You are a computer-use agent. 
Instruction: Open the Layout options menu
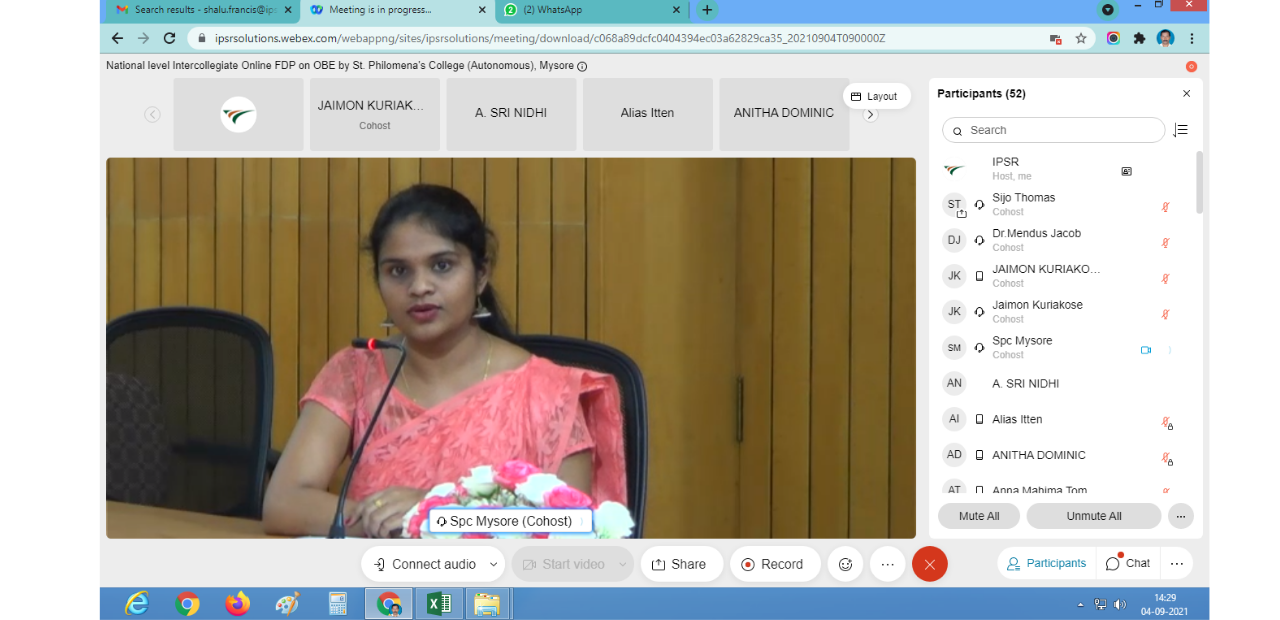pyautogui.click(x=875, y=96)
